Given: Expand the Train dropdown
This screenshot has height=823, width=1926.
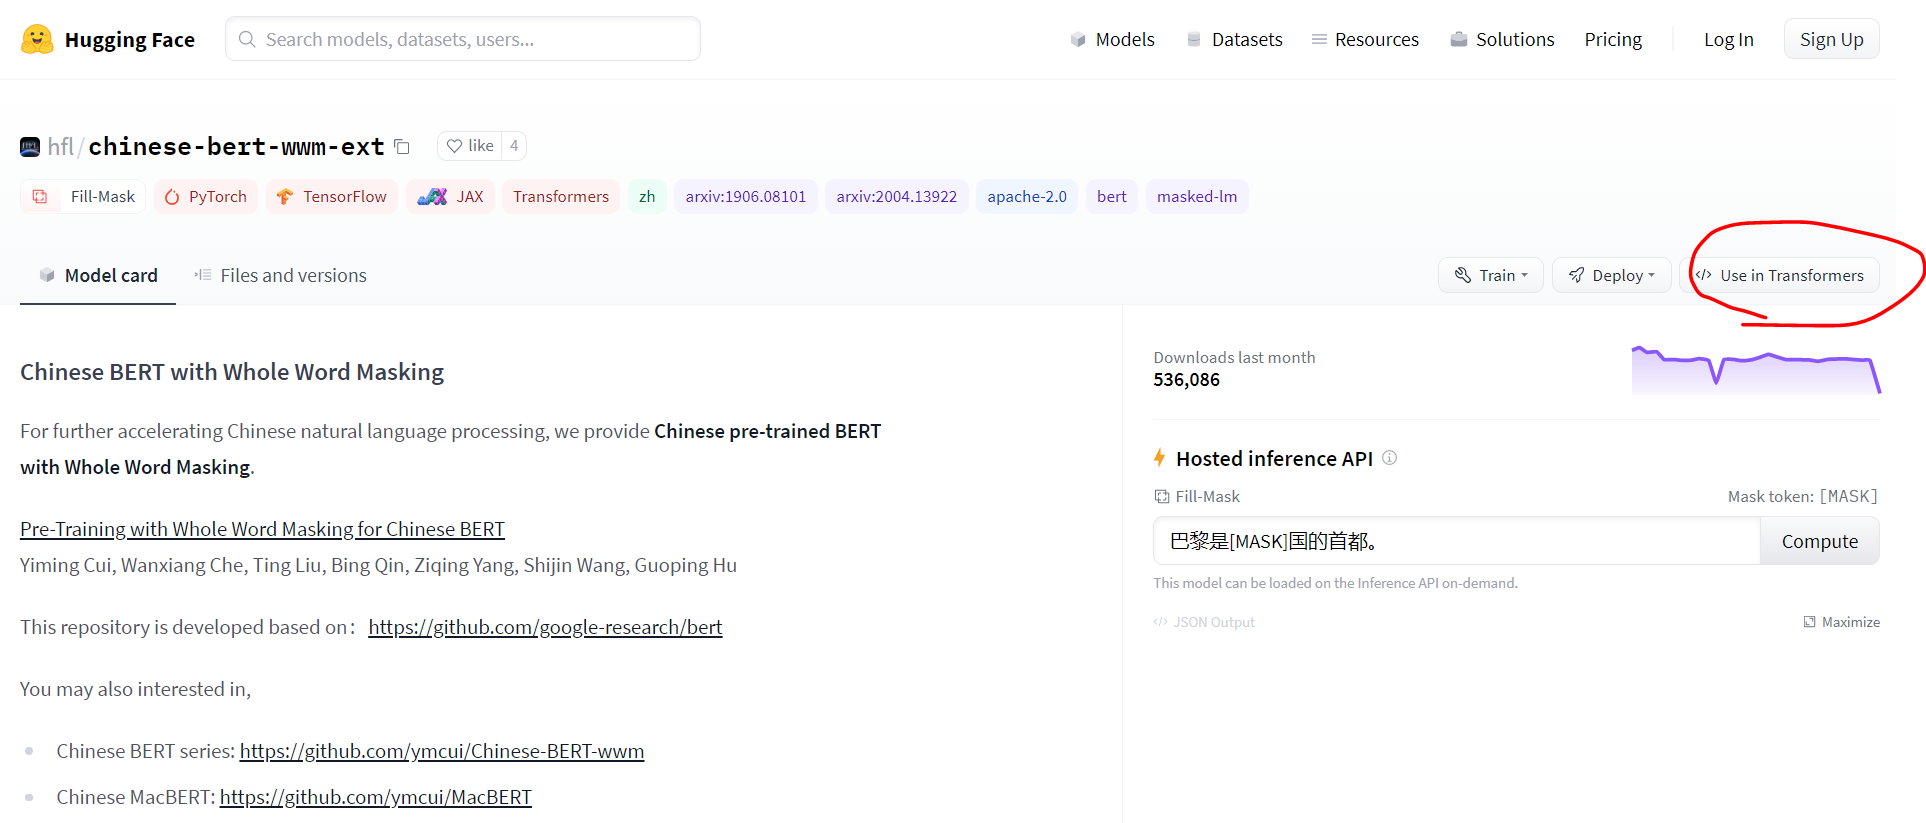Looking at the screenshot, I should click(1491, 275).
